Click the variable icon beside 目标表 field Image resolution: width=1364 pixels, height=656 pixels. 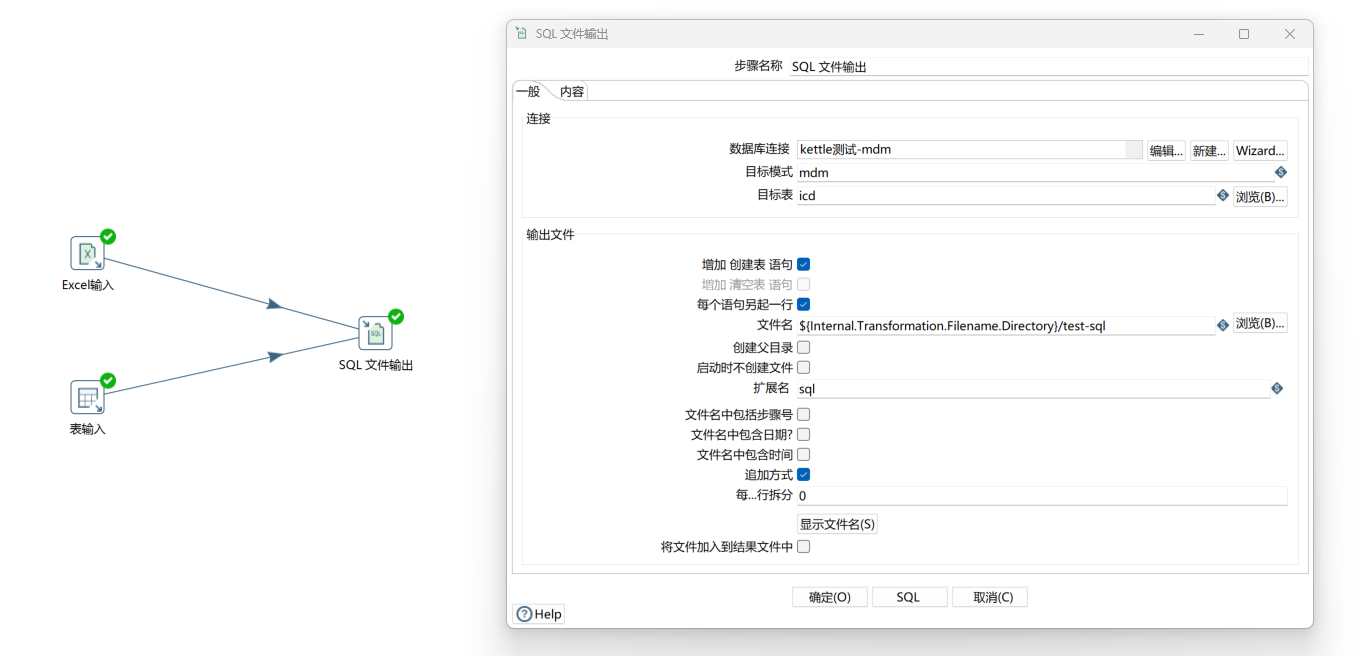pyautogui.click(x=1222, y=195)
